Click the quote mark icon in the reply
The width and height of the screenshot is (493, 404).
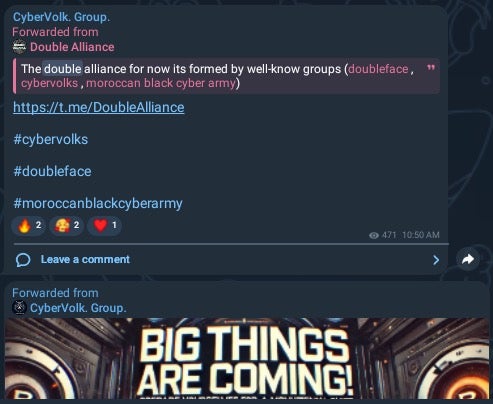431,68
